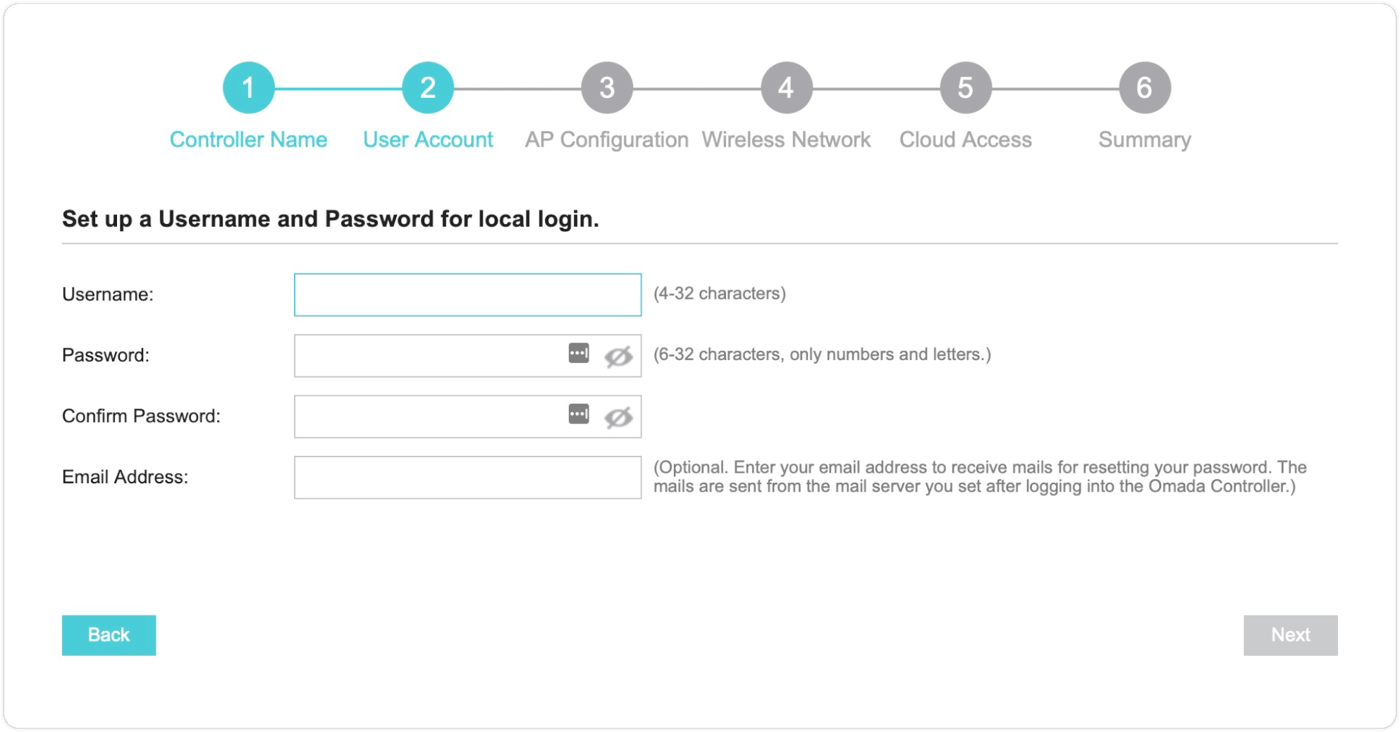Click the step 2 circle icon
This screenshot has height=732, width=1400.
[427, 88]
